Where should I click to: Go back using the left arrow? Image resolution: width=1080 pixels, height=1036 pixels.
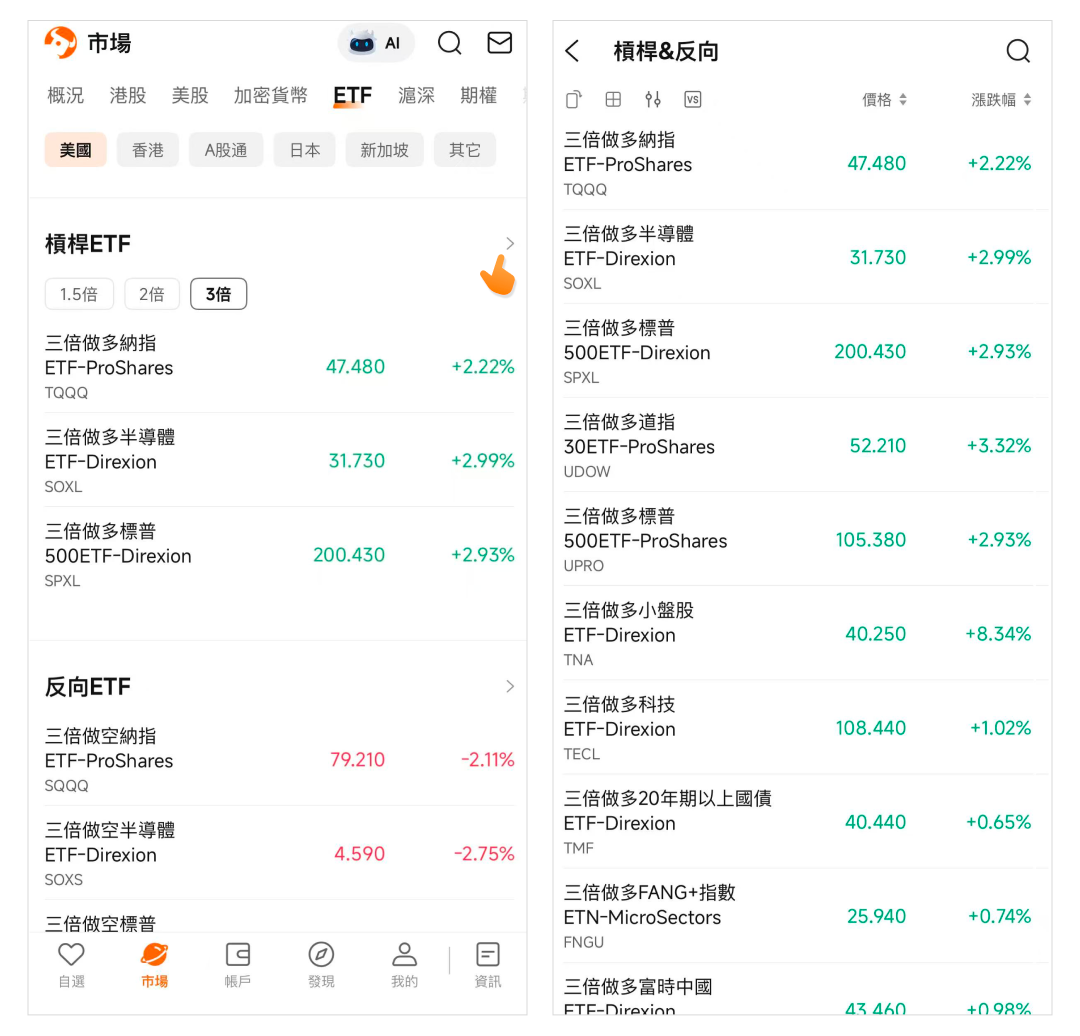pos(572,52)
